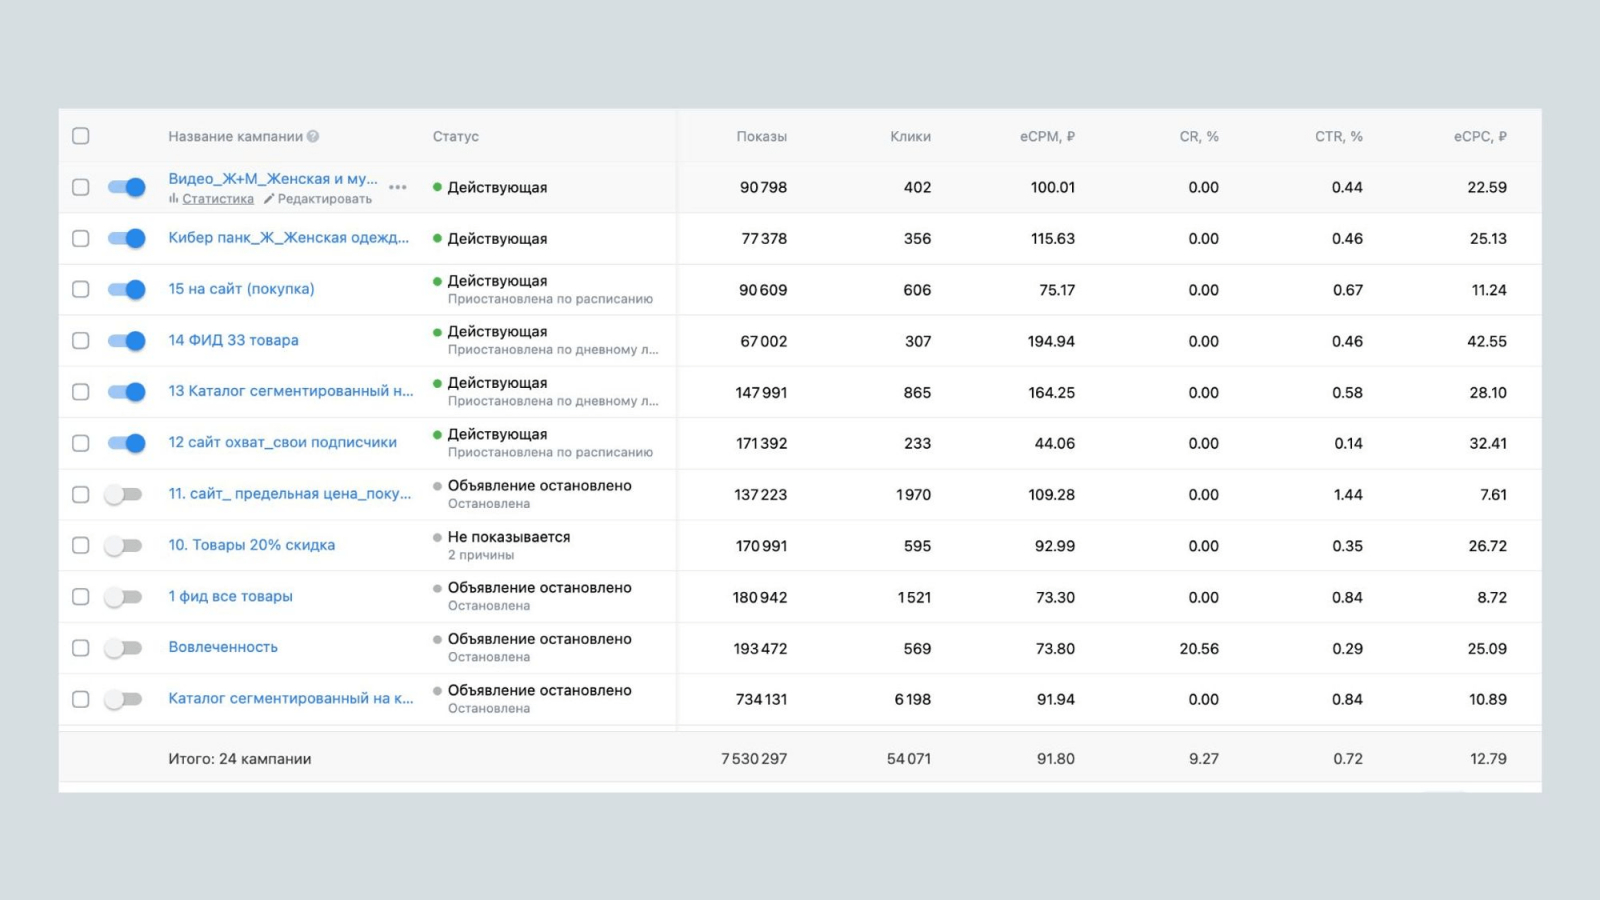Click the eCPC value 42.55
This screenshot has width=1600, height=900.
coord(1487,342)
